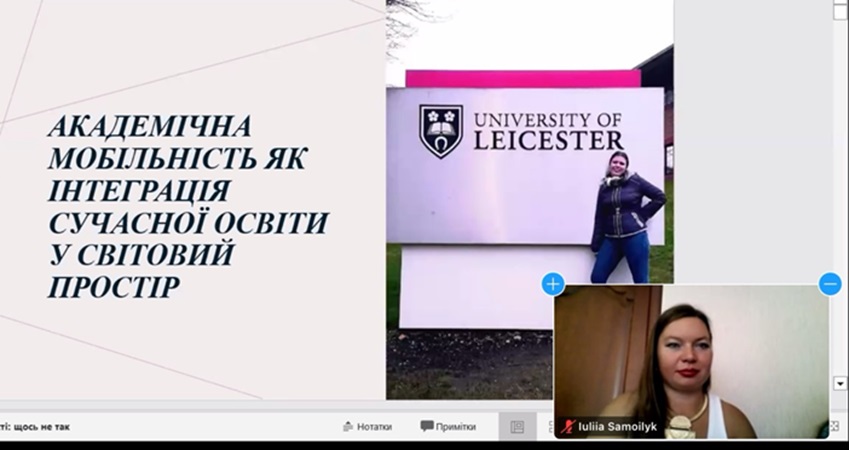Select the slide title АКАДЕМІЧНА МОБІЛЬНІСТЬ text
Screen dimensions: 849x450
pyautogui.click(x=188, y=206)
